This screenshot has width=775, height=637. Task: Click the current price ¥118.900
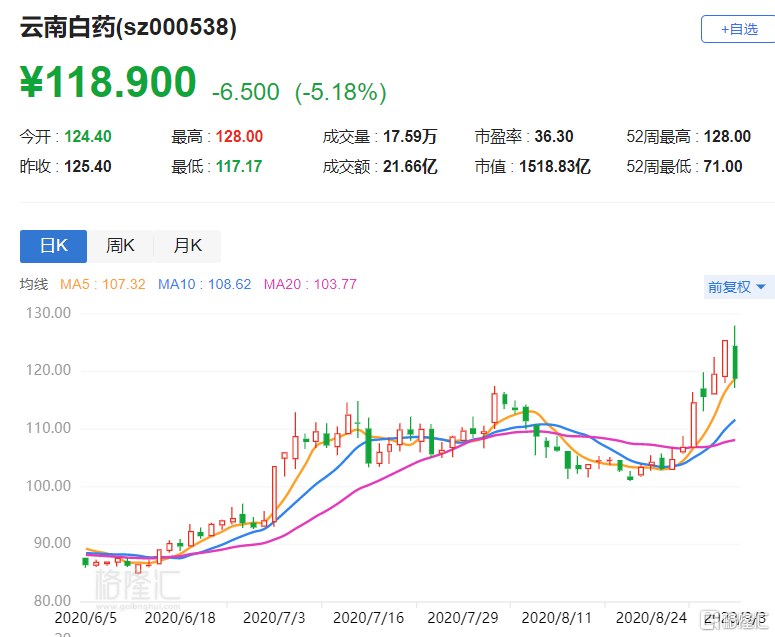[x=108, y=82]
